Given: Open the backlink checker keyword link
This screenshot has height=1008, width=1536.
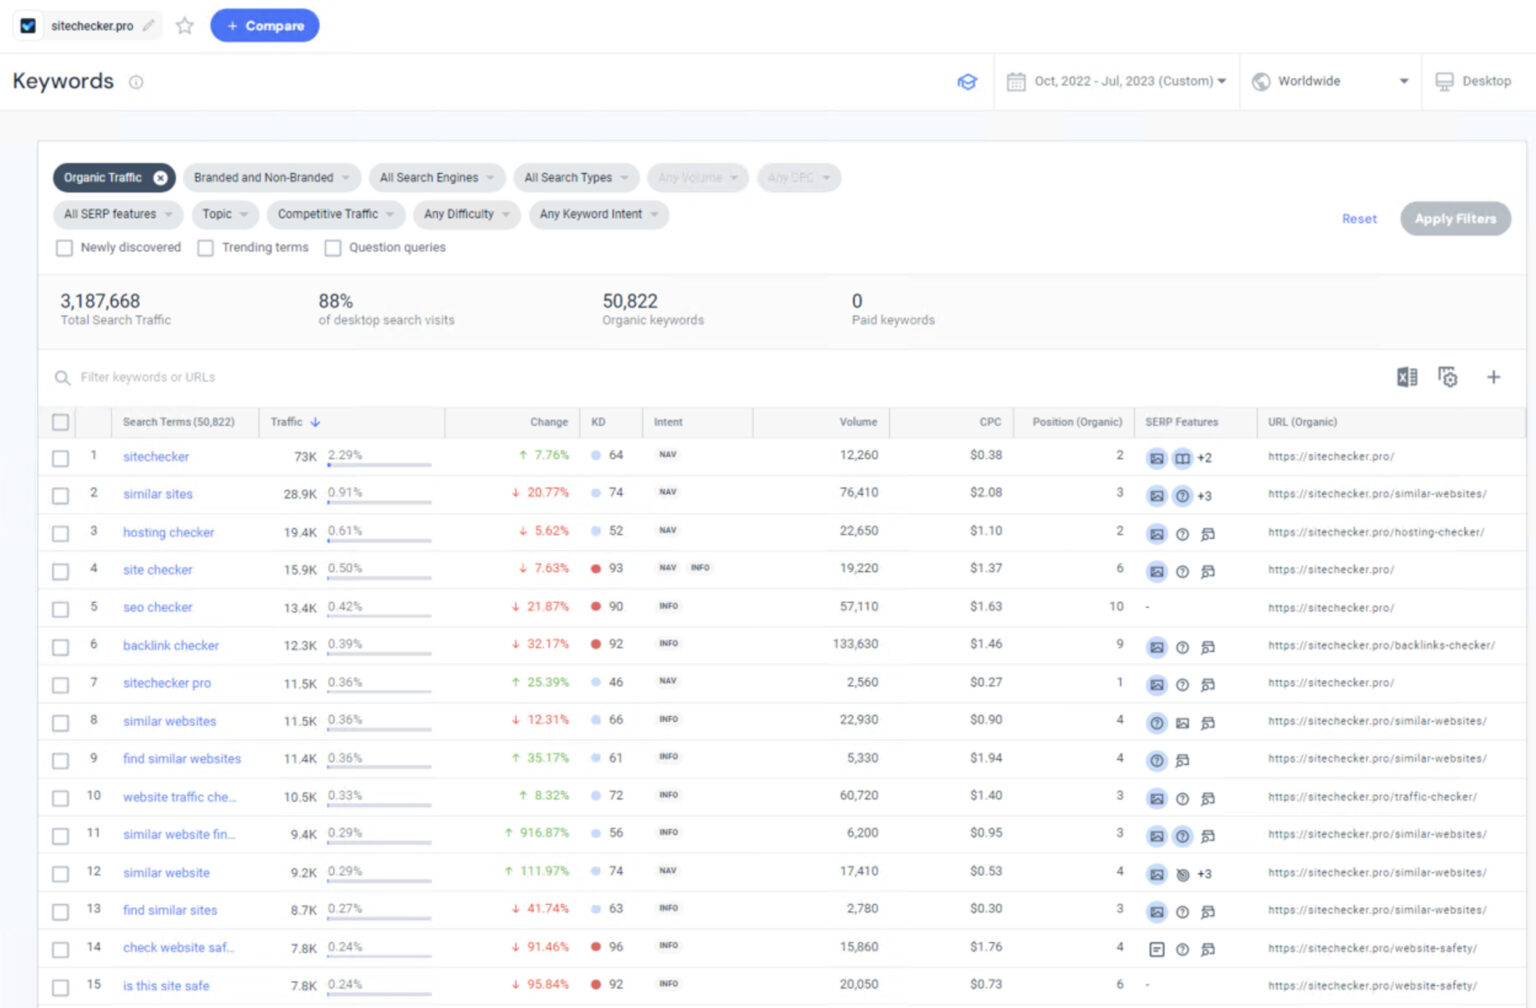Looking at the screenshot, I should click(170, 645).
